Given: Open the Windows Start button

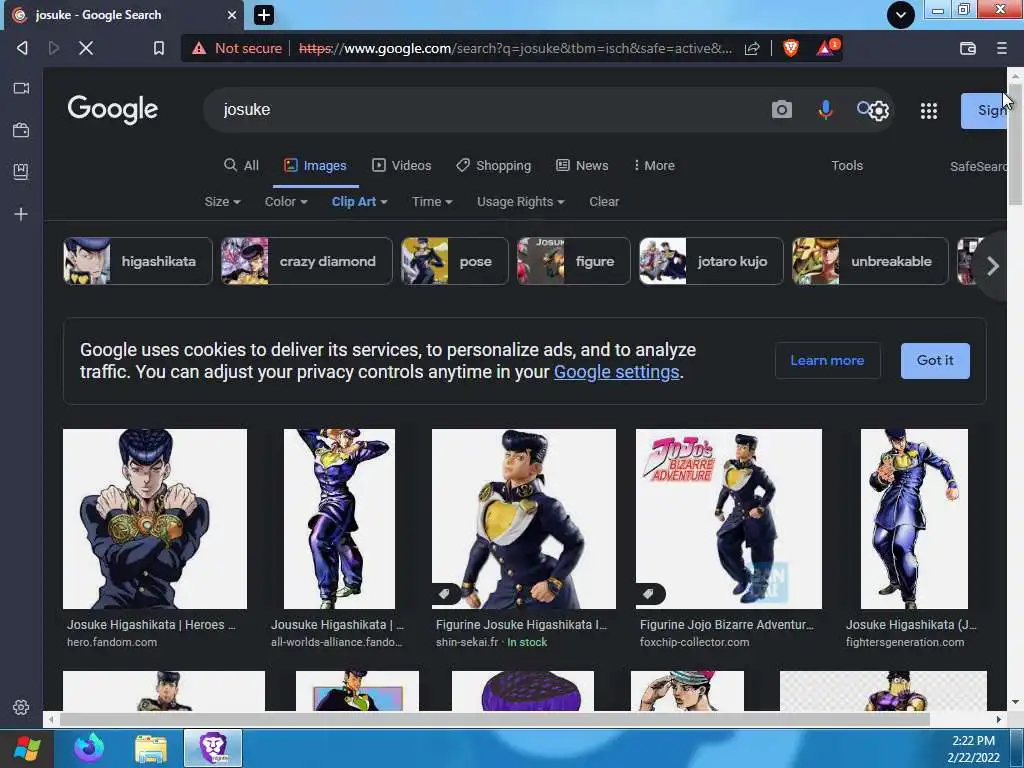Looking at the screenshot, I should tap(27, 748).
